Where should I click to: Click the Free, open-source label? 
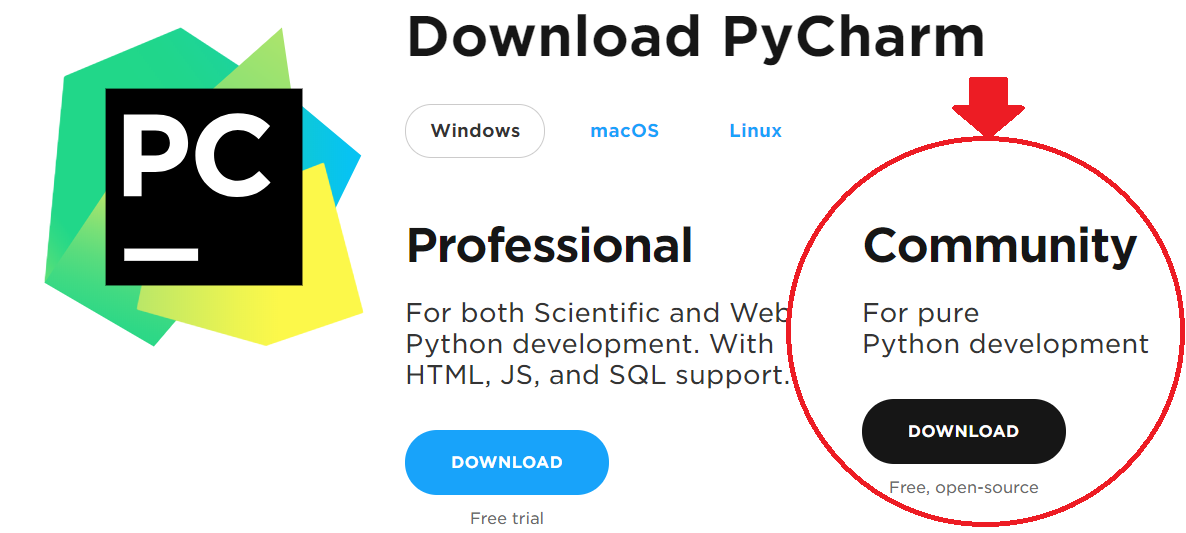(964, 488)
